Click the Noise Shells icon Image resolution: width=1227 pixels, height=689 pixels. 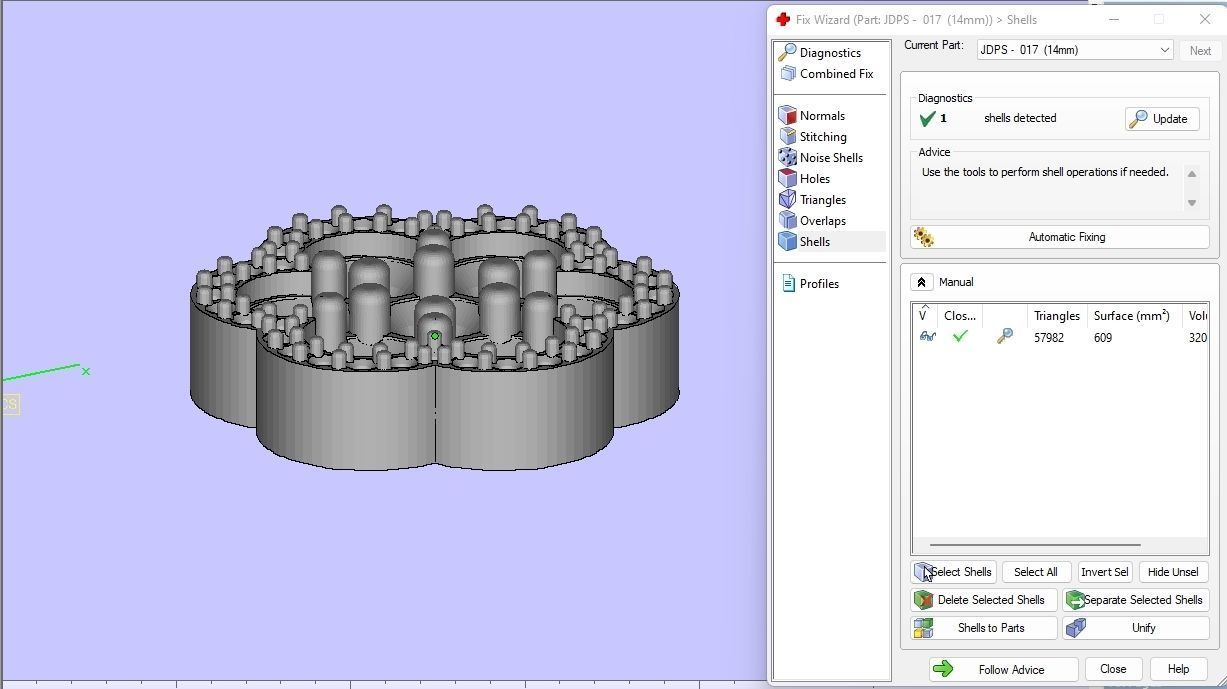coord(788,158)
